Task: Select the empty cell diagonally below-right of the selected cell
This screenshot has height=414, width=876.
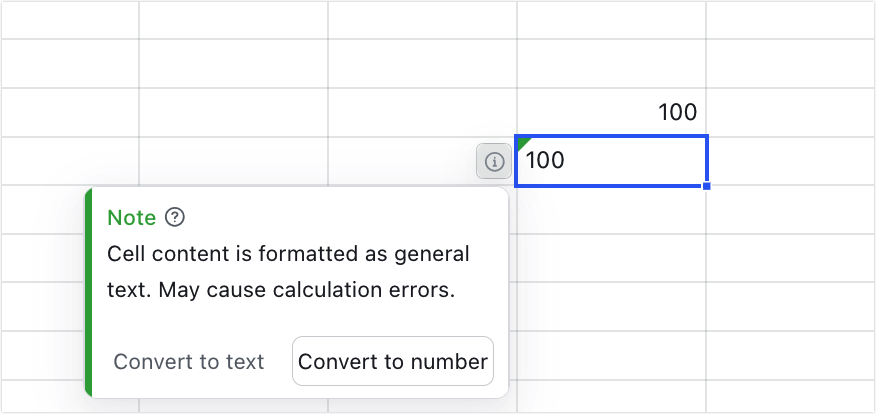Action: pyautogui.click(x=790, y=209)
